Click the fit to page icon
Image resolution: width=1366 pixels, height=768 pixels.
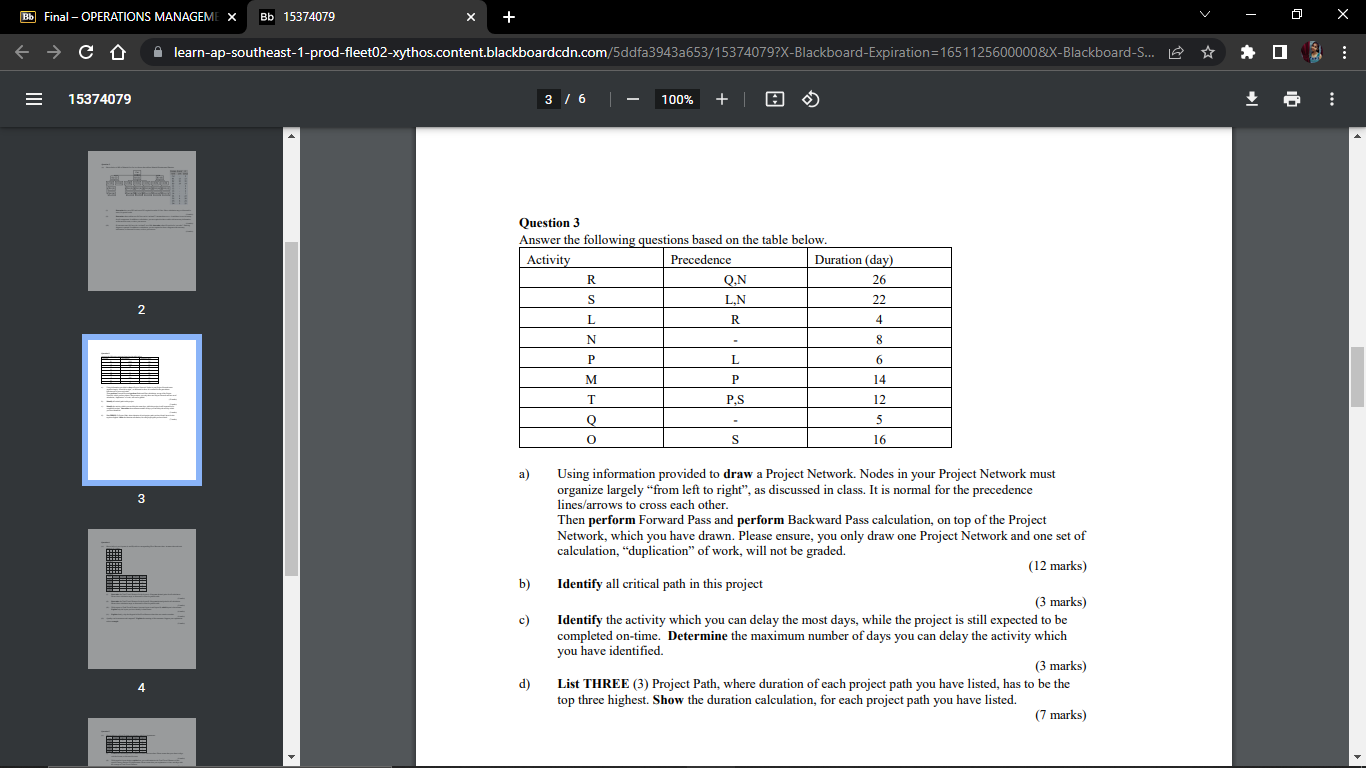[x=774, y=99]
